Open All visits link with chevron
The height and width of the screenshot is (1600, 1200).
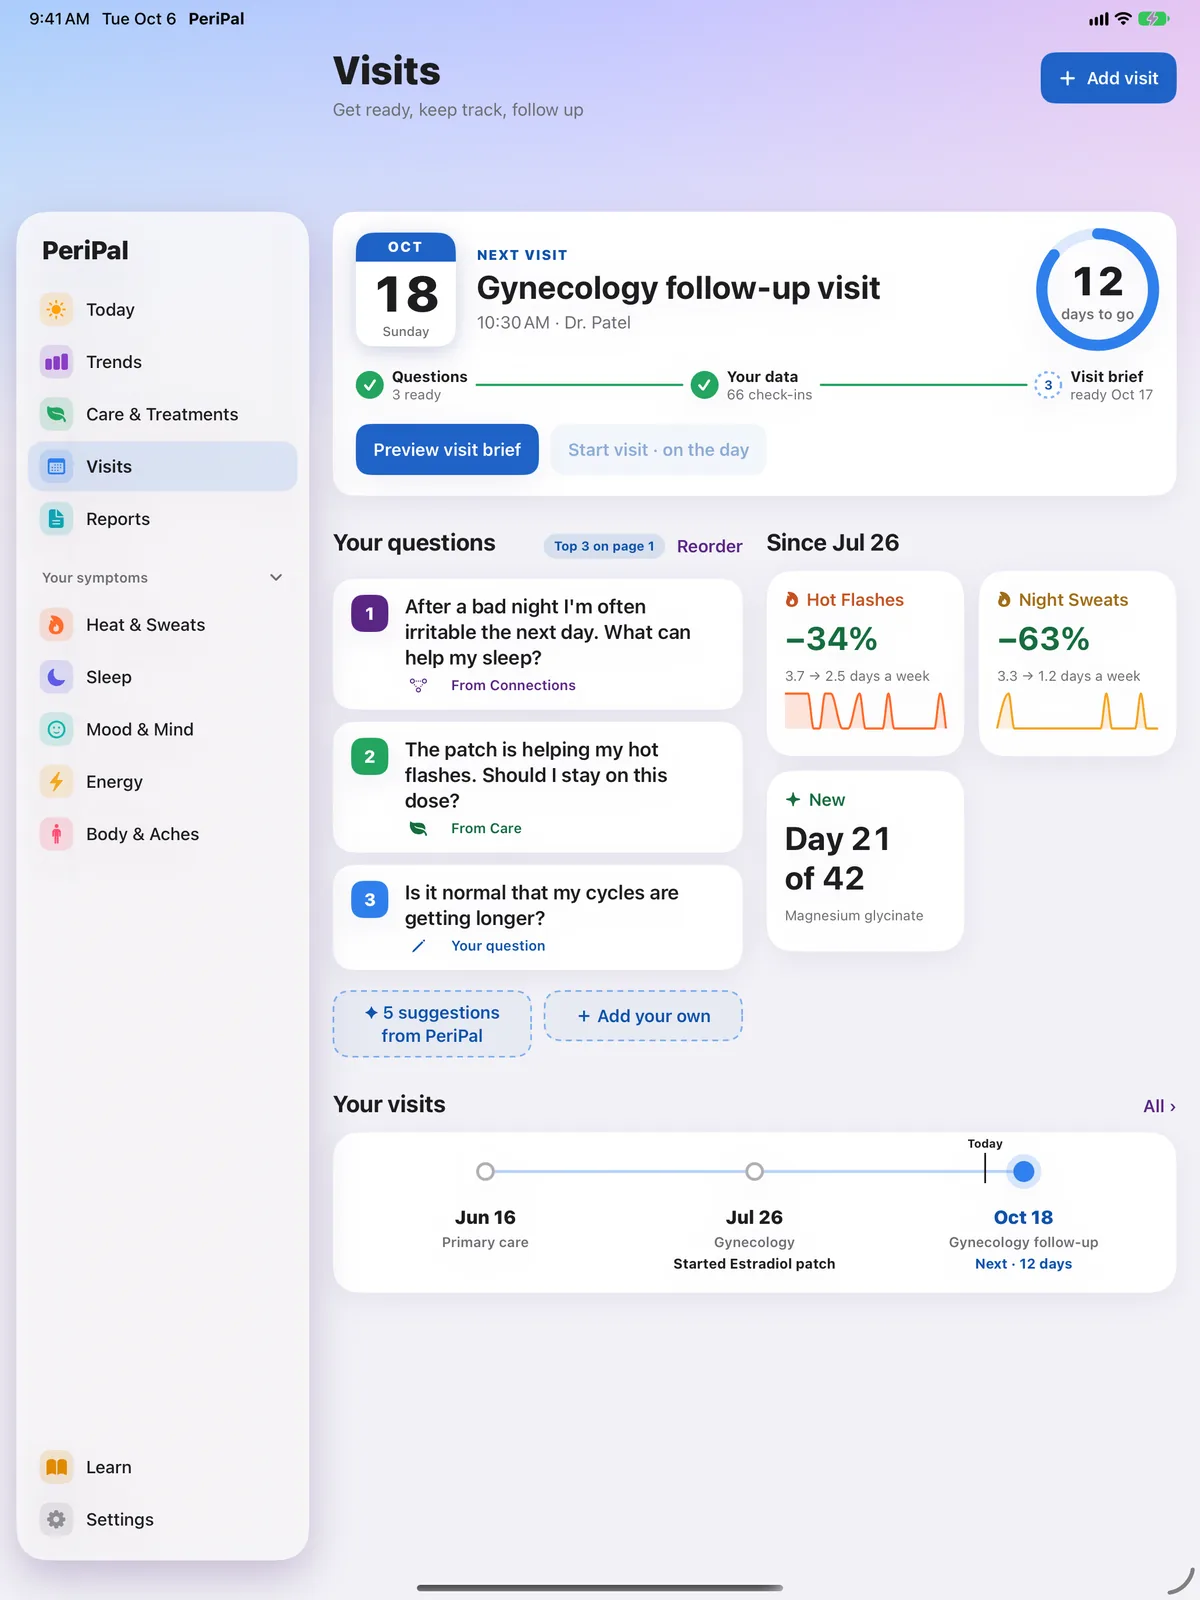[1159, 1106]
